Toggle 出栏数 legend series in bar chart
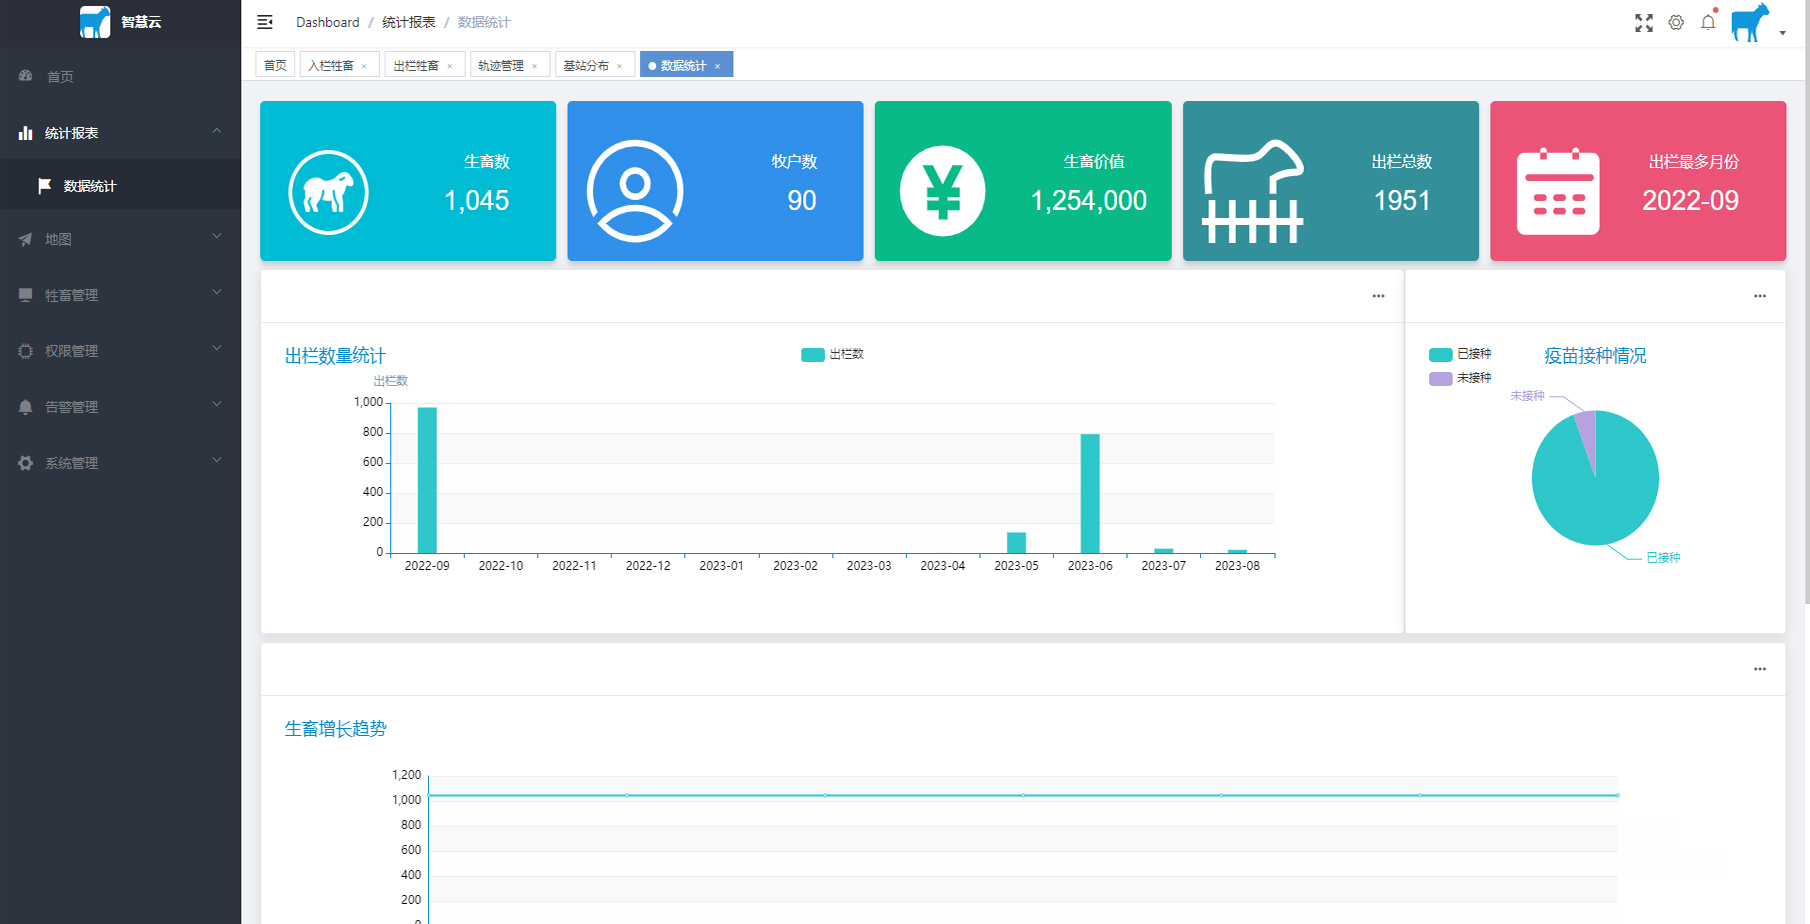 pyautogui.click(x=832, y=355)
